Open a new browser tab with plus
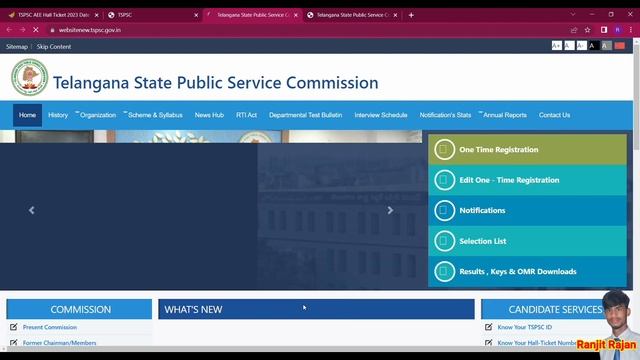The image size is (640, 360). tap(411, 15)
